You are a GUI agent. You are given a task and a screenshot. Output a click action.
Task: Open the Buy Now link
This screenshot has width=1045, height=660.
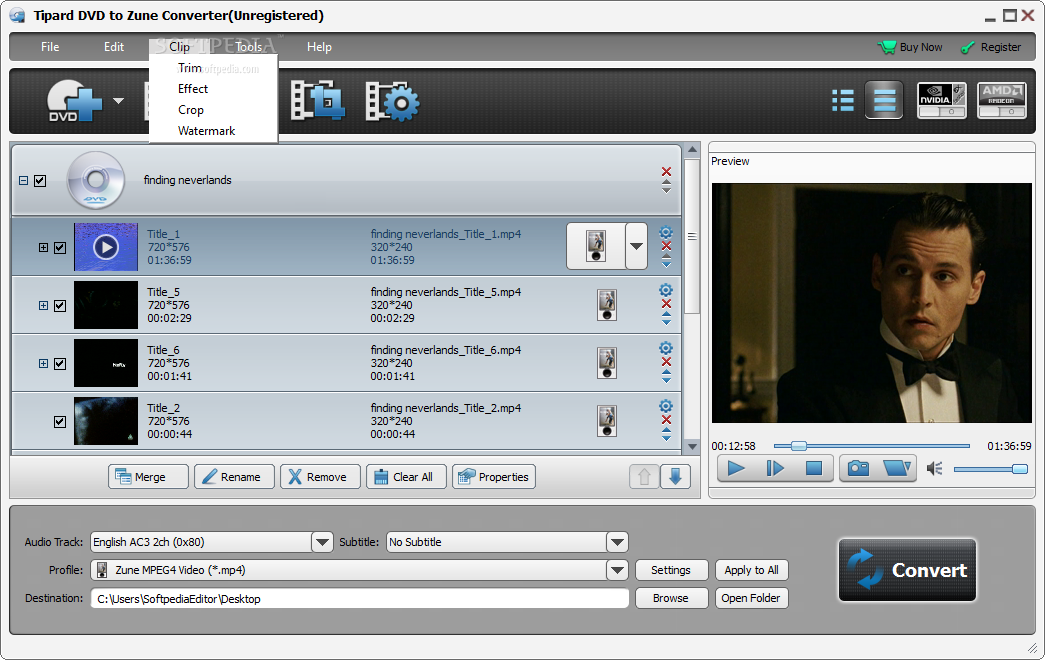click(x=910, y=47)
